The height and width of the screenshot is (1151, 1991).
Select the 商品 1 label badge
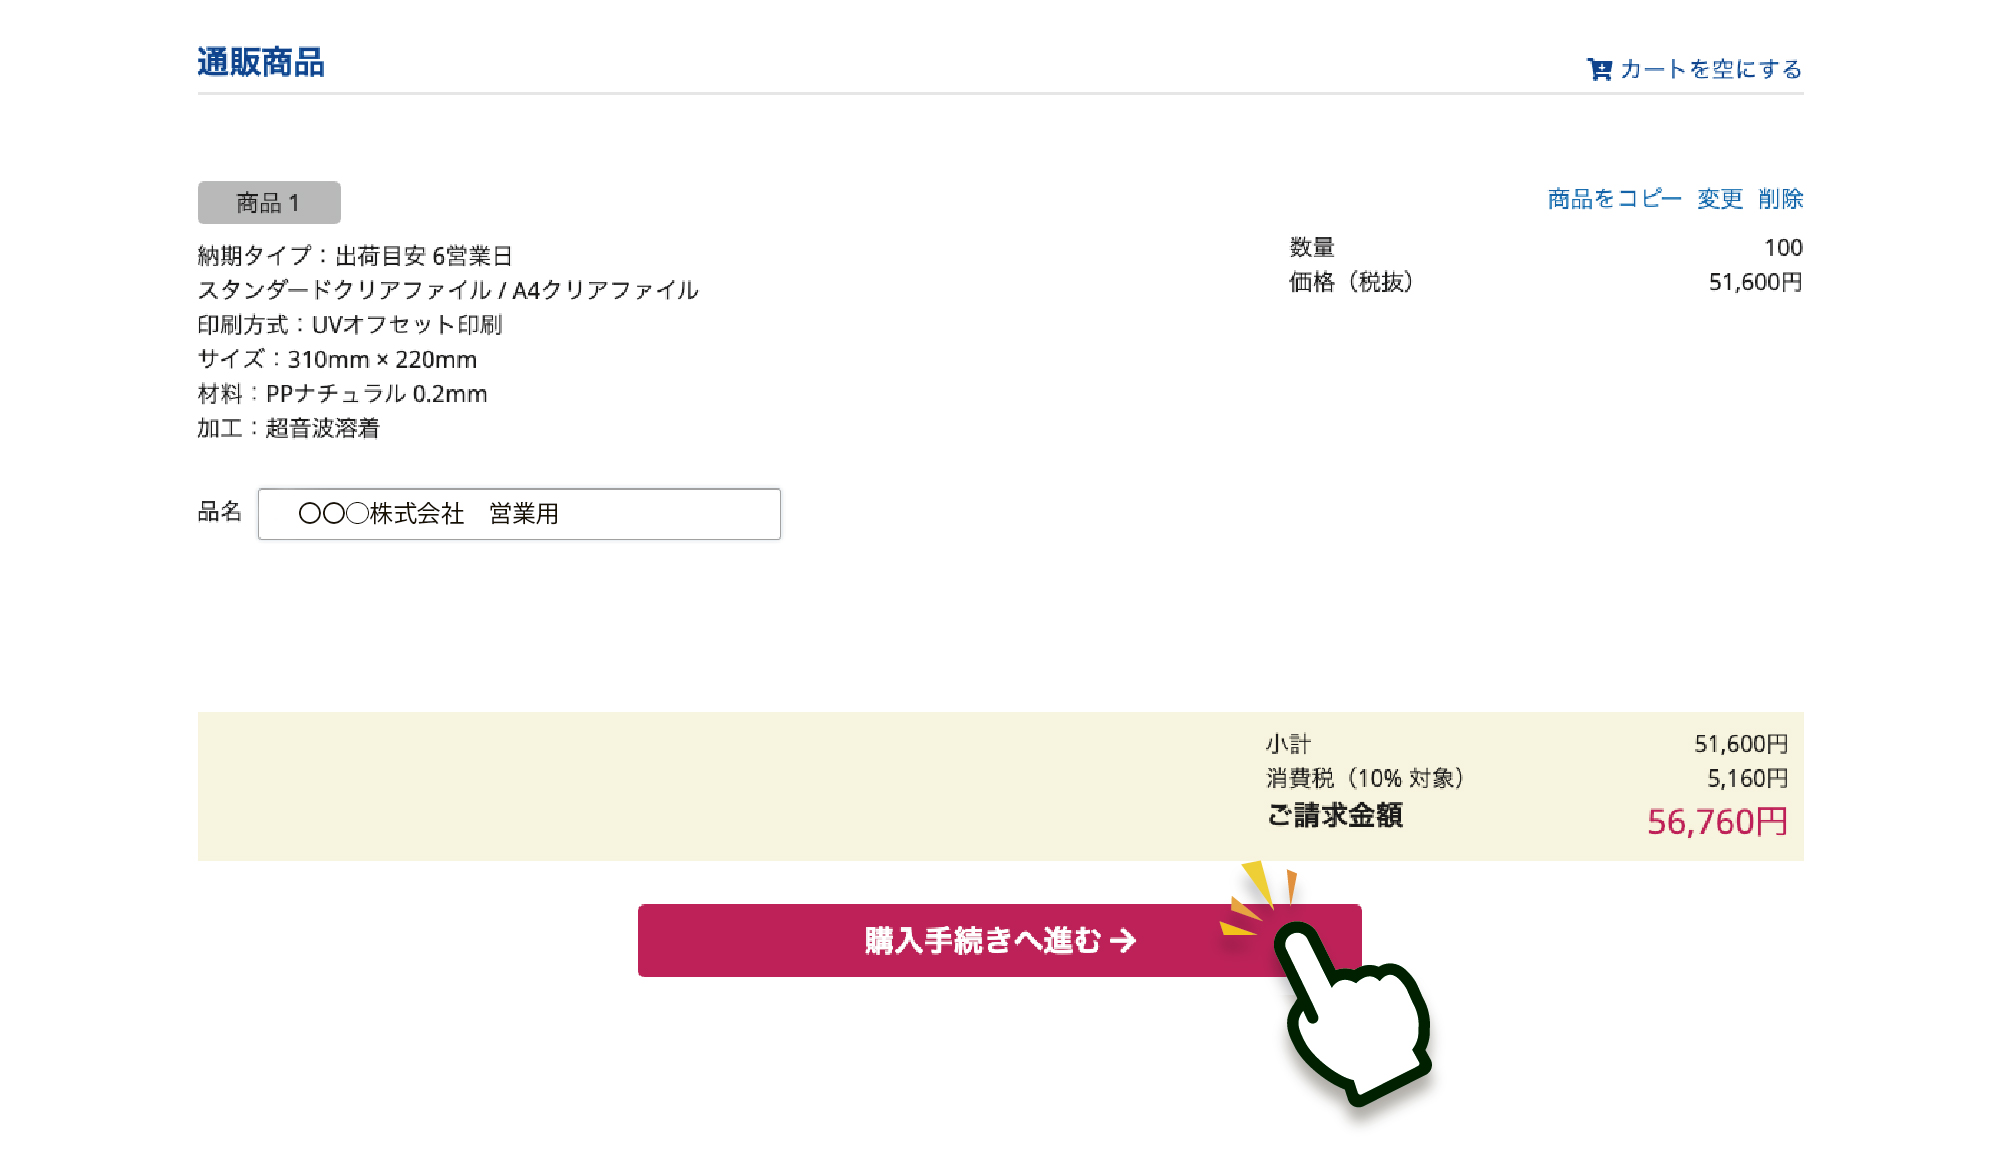(x=269, y=203)
